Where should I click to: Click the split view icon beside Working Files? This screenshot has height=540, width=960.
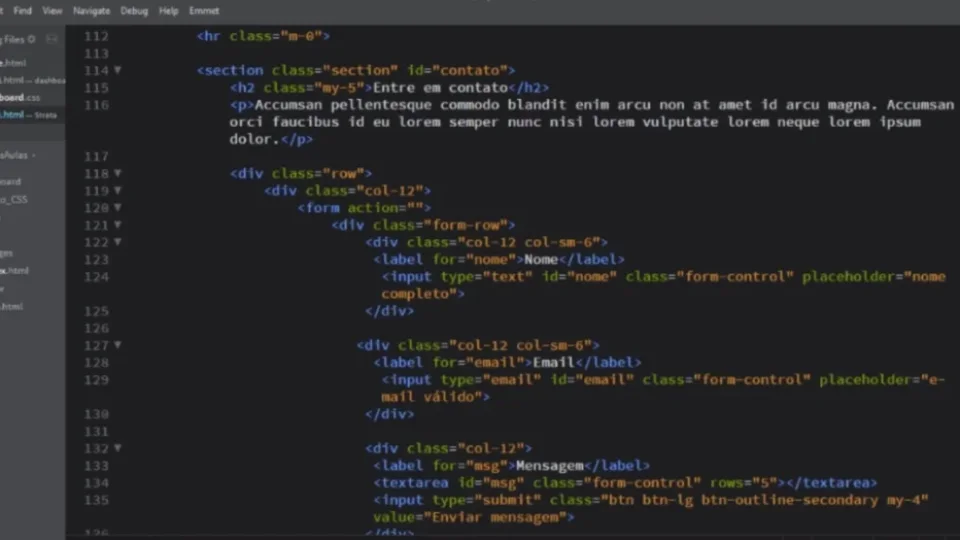[52, 39]
